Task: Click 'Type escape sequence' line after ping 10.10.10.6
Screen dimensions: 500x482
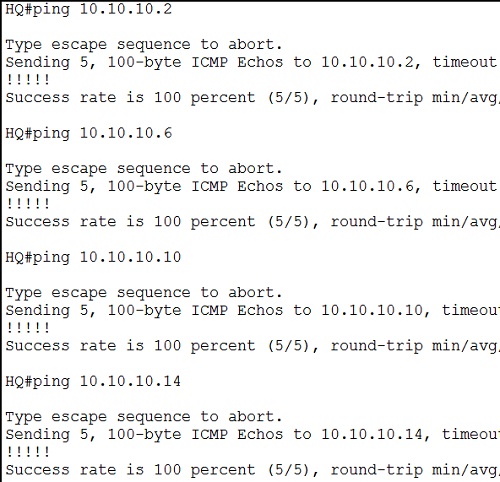Action: click(x=144, y=169)
